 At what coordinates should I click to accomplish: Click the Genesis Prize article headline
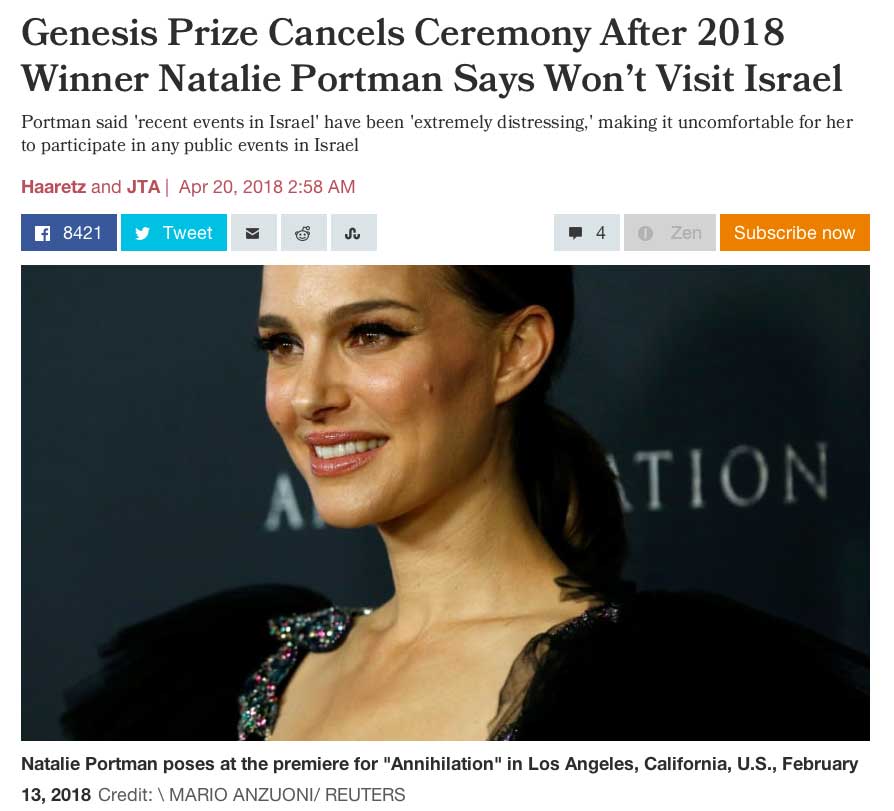[432, 55]
